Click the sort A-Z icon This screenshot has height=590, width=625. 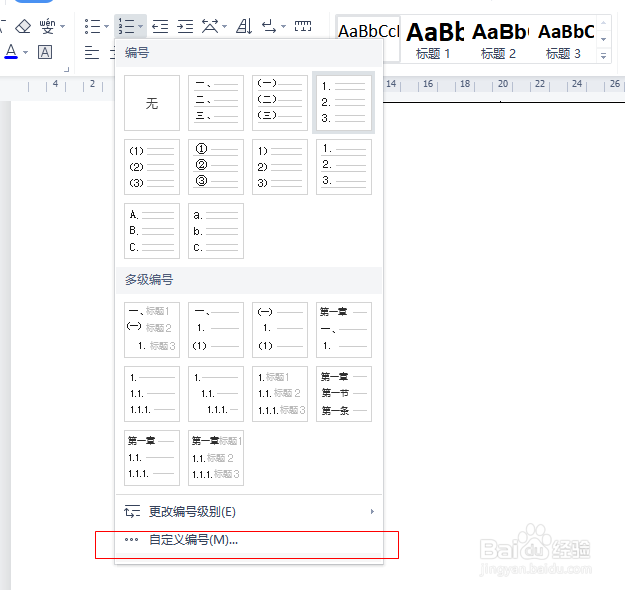244,27
